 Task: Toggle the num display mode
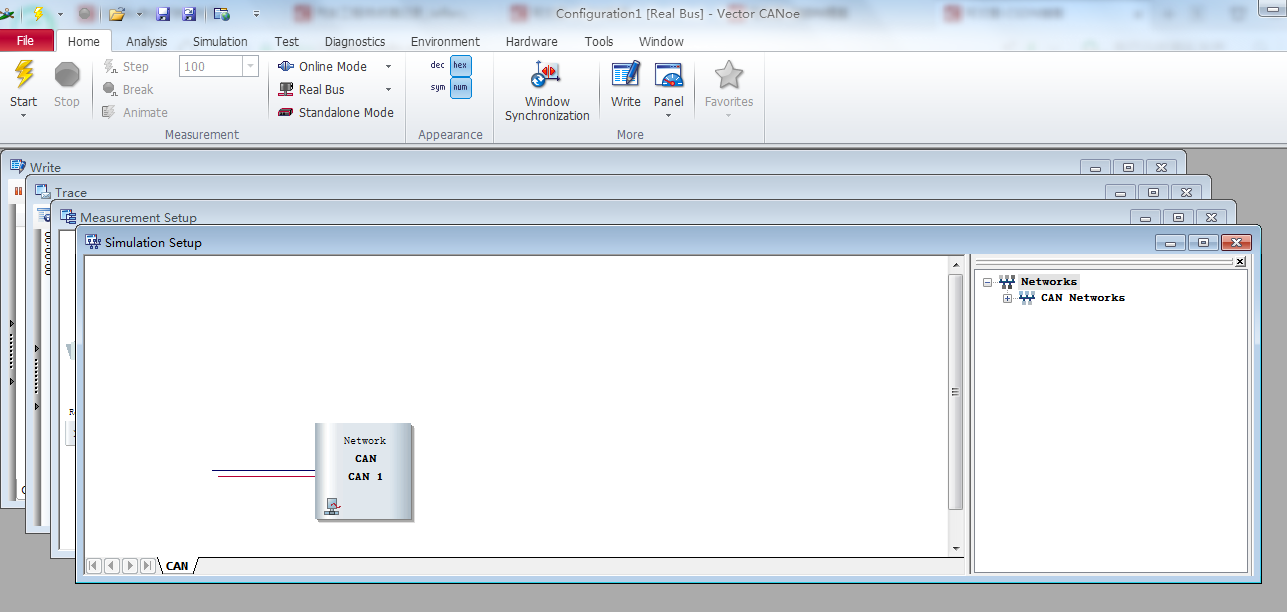(x=460, y=88)
